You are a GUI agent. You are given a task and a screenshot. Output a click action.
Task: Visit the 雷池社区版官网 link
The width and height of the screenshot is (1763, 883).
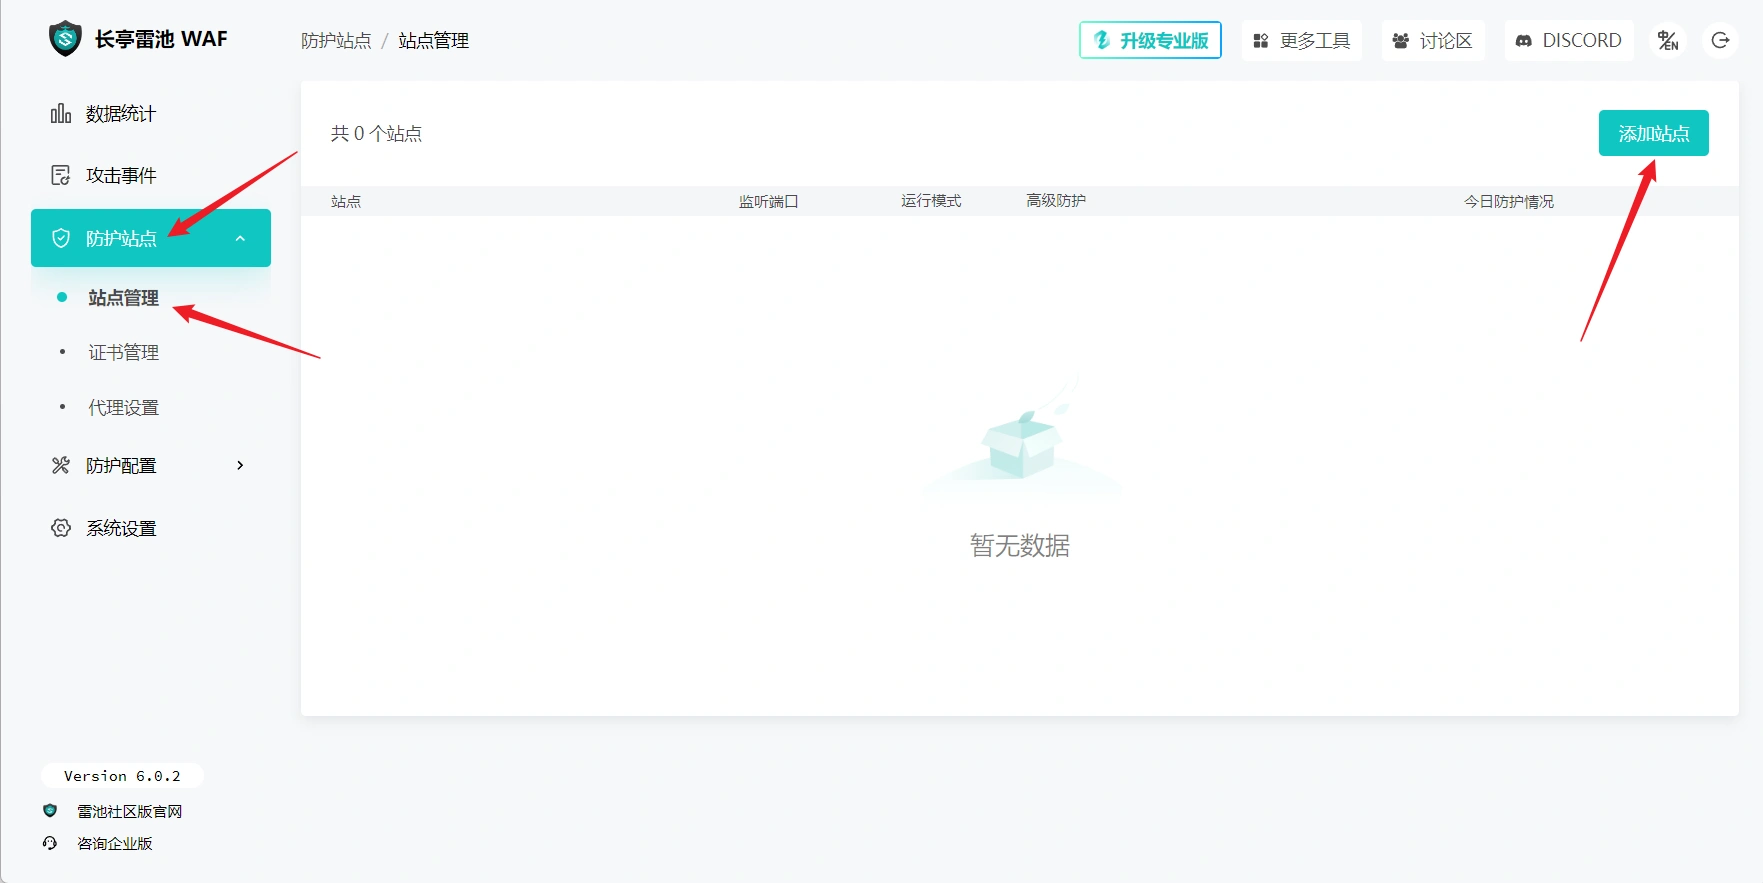[129, 811]
